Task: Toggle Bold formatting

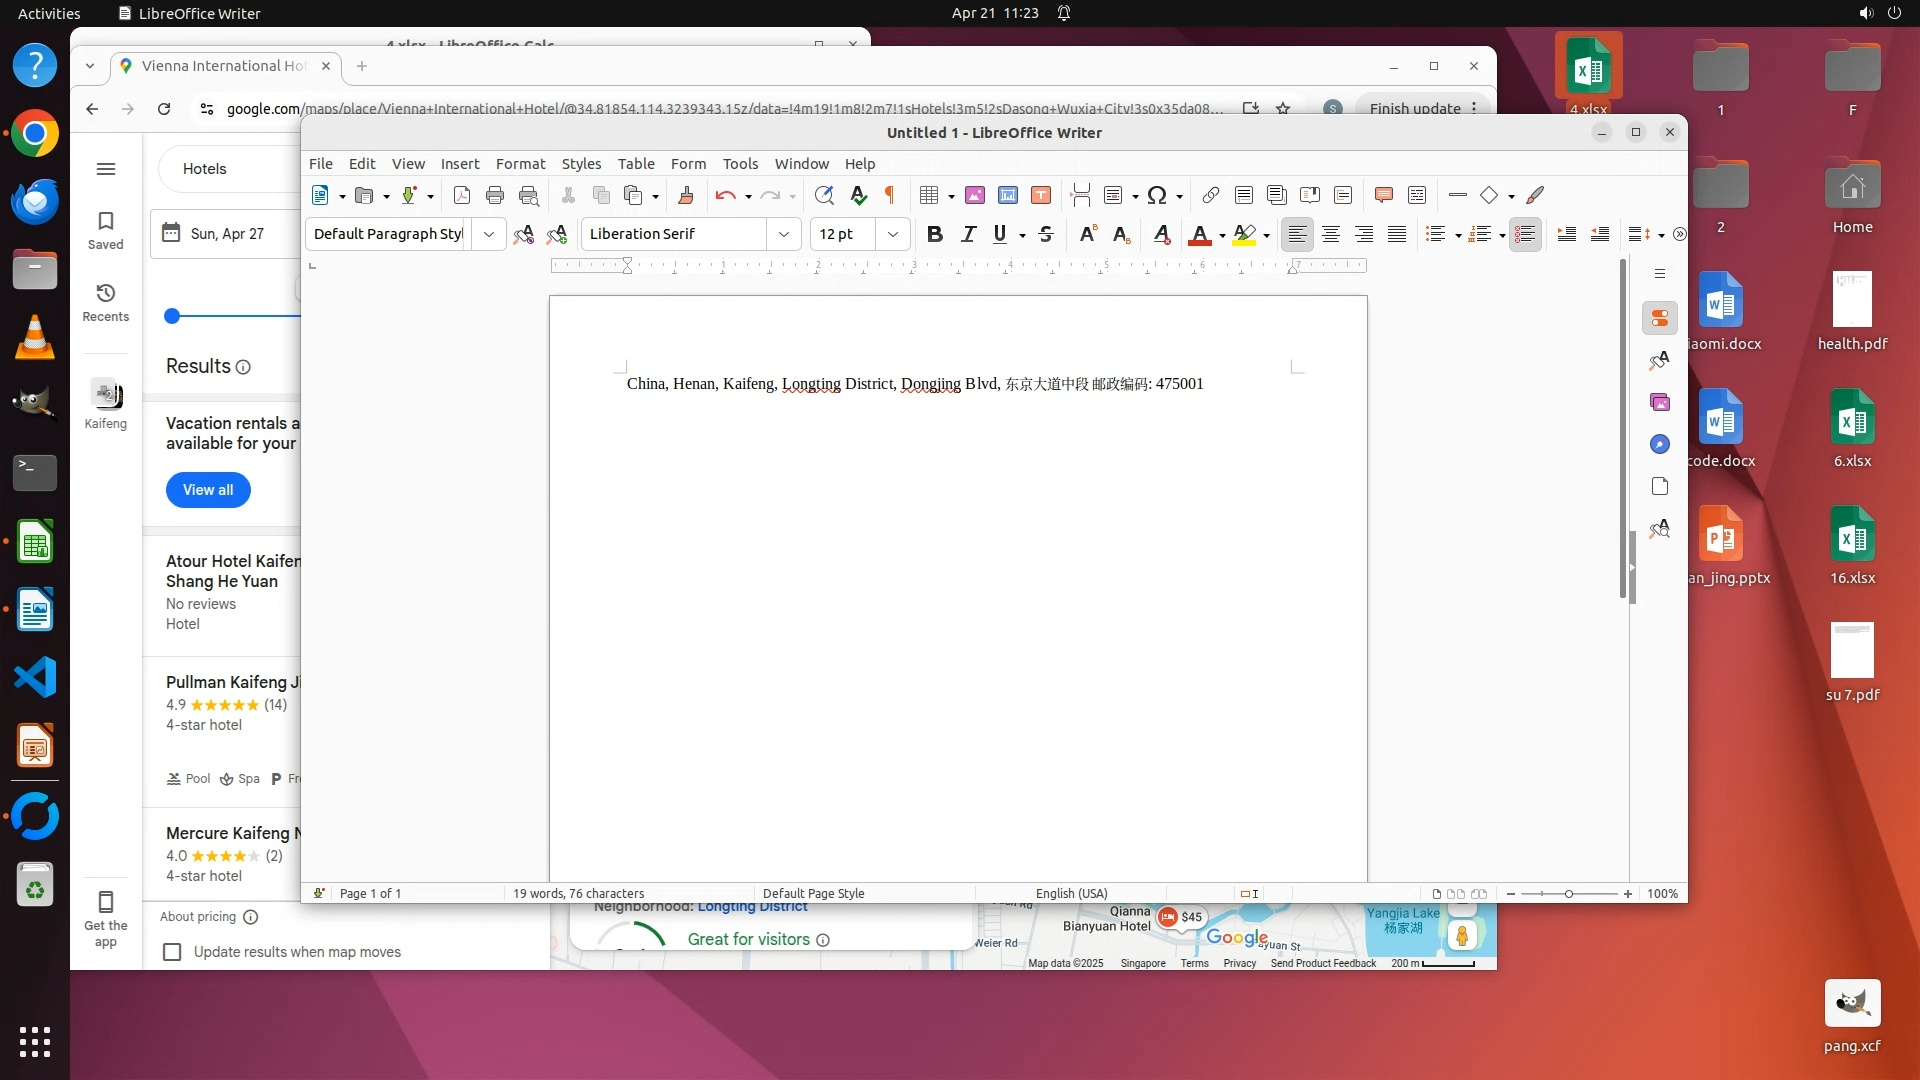Action: pos(934,234)
